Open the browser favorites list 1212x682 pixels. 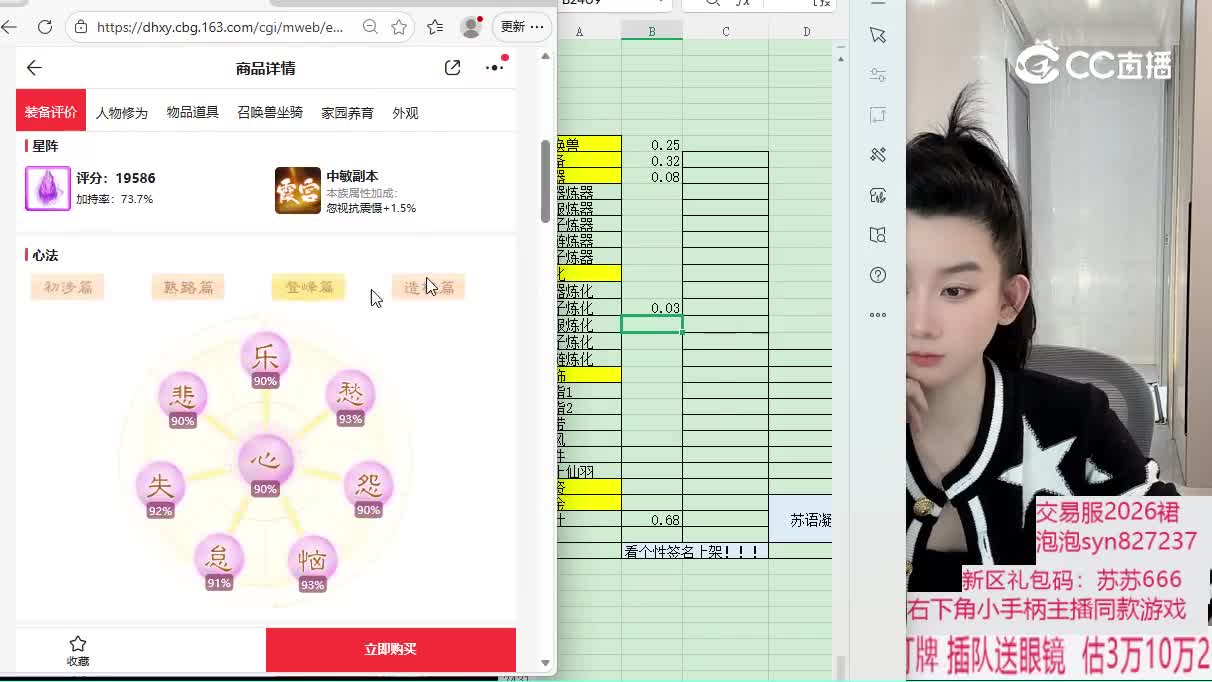tap(435, 27)
